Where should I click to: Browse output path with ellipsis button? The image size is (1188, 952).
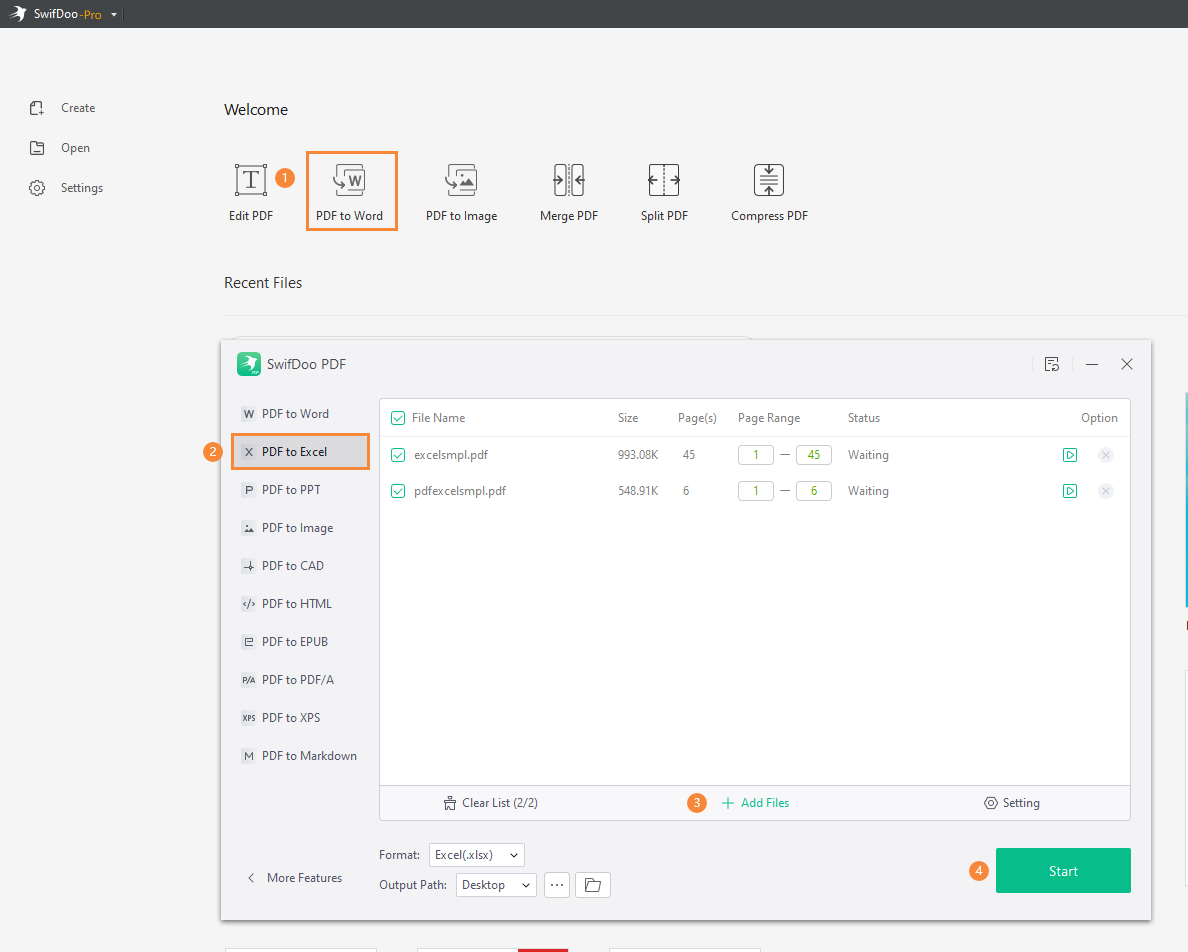point(557,885)
